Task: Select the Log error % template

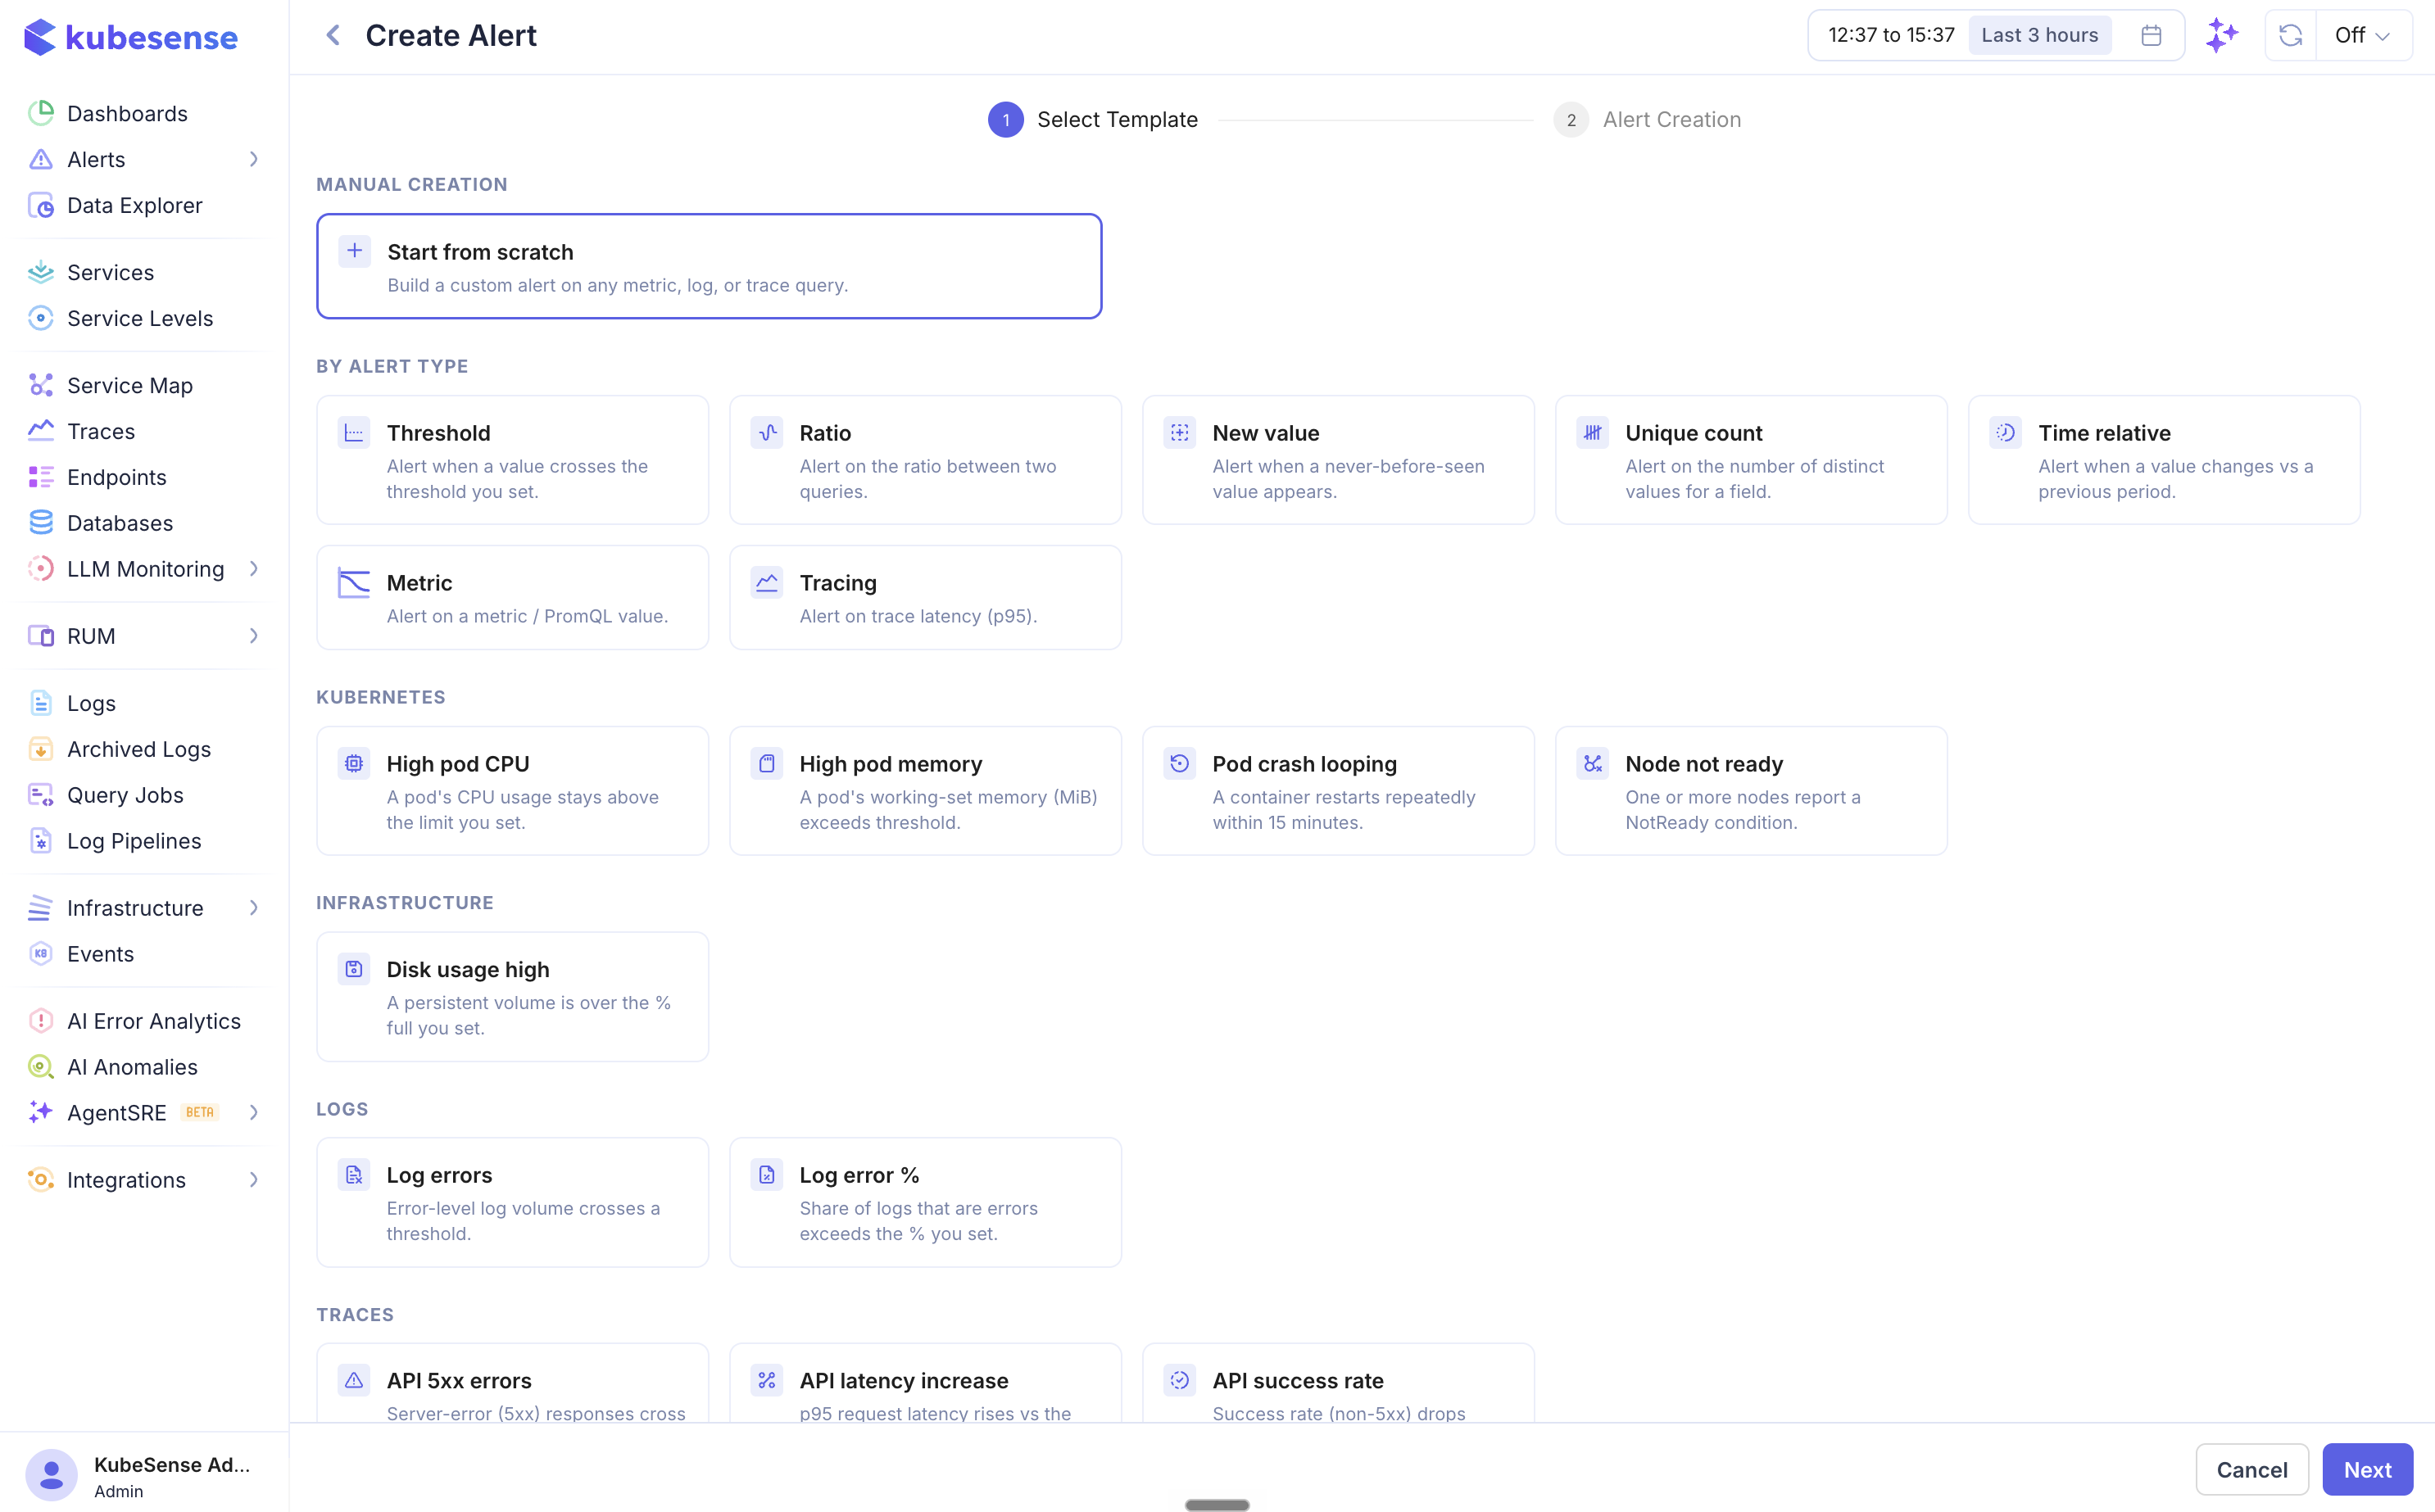Action: (x=925, y=1202)
